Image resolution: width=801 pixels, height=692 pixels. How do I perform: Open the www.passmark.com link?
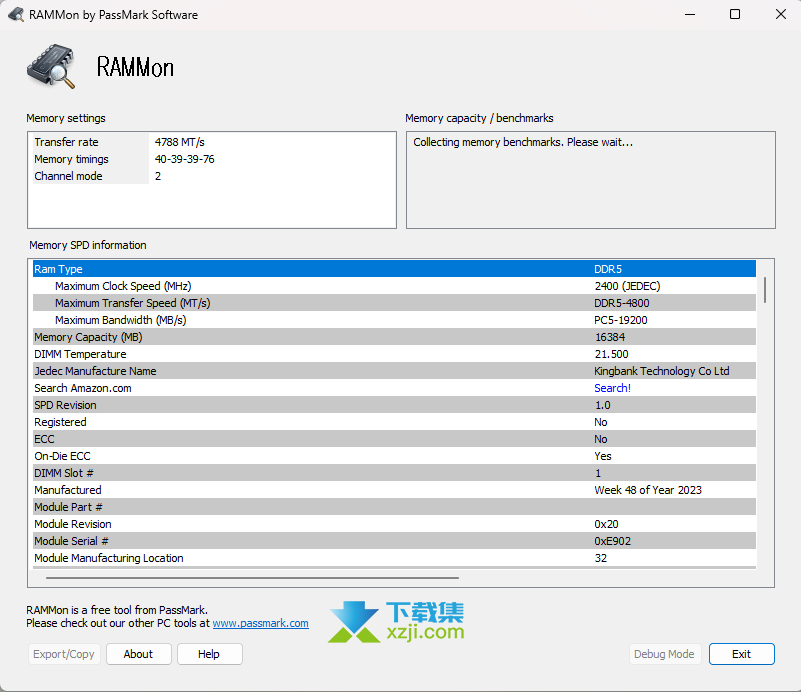pyautogui.click(x=261, y=624)
